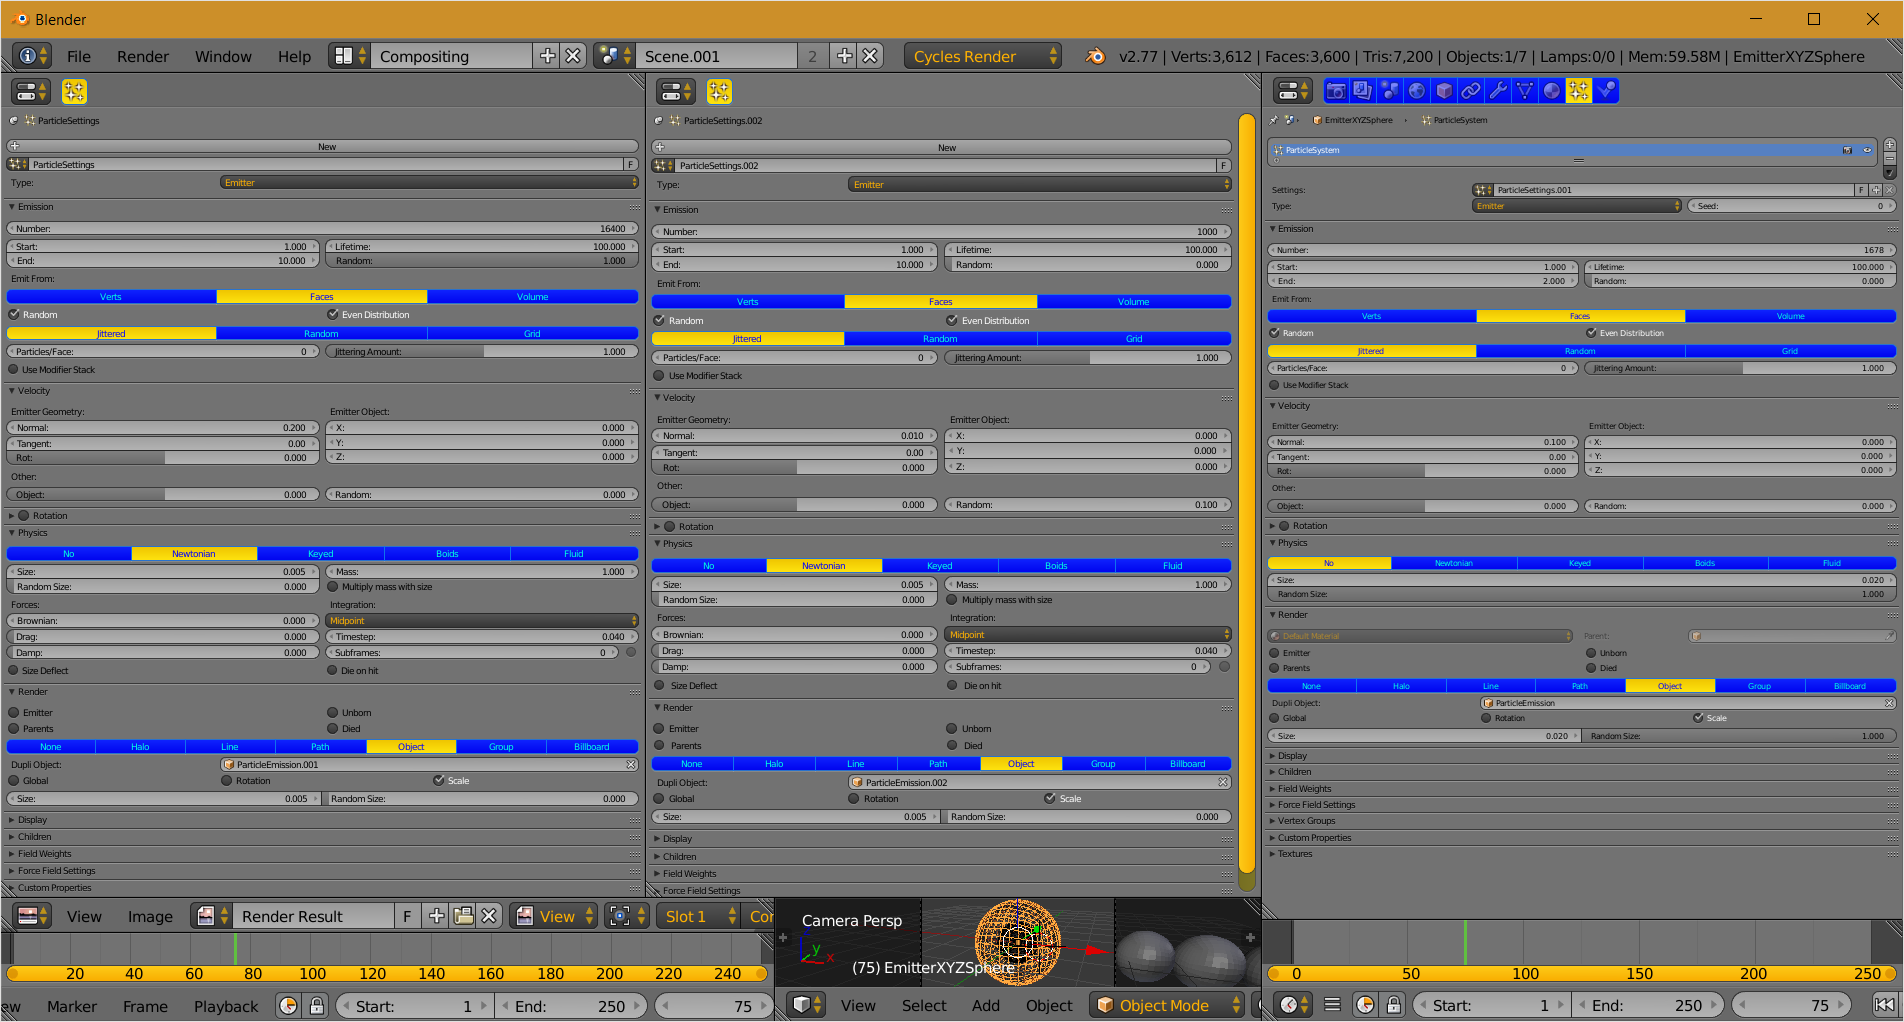This screenshot has height=1022, width=1904.
Task: Enable Use Modifier Stack in left panel
Action: click(14, 370)
